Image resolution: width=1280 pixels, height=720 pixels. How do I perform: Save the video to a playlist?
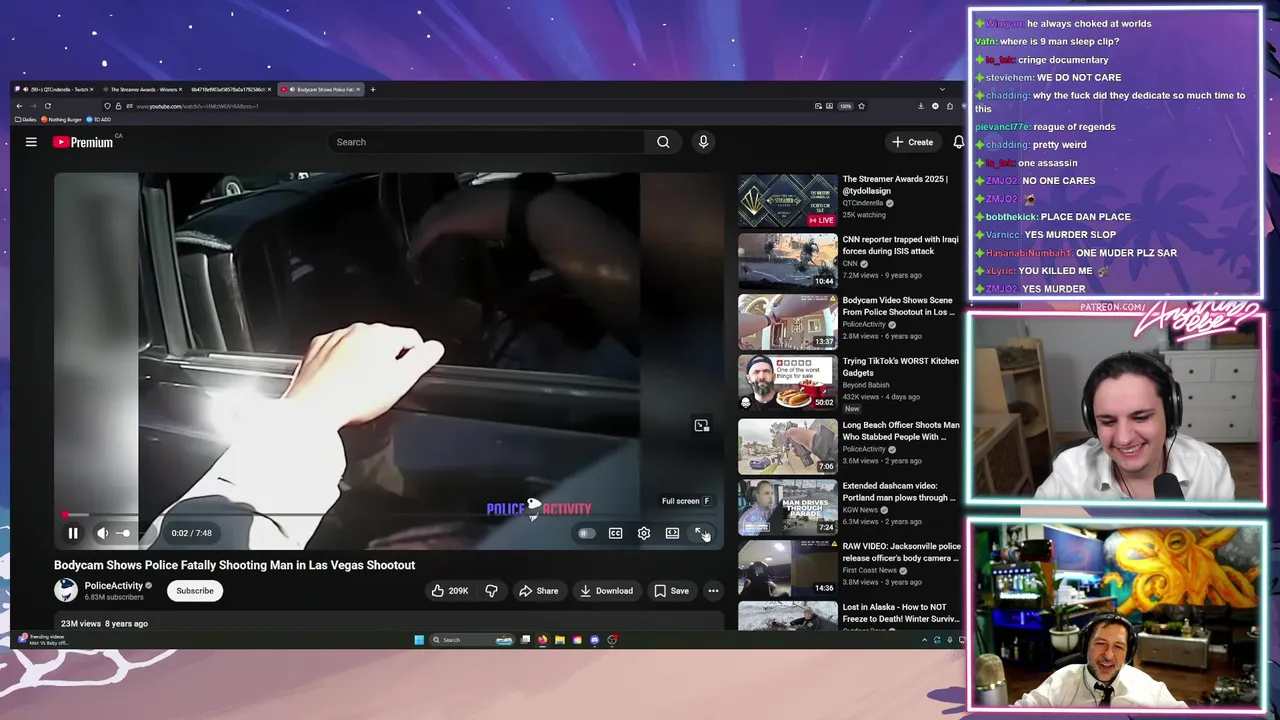point(671,591)
